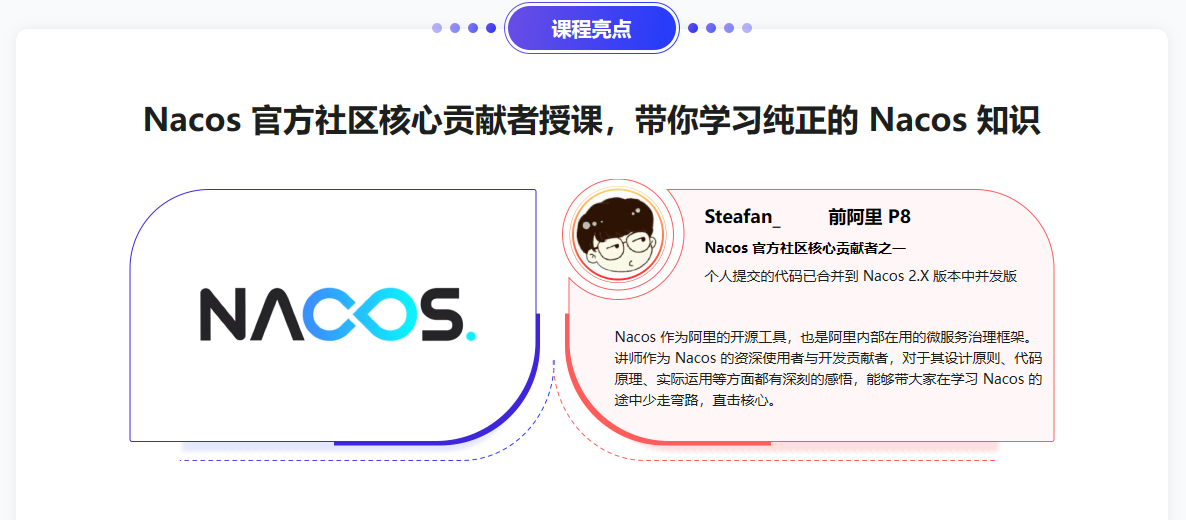Click the faintest dot farthest right of 课程亮点

click(x=747, y=28)
